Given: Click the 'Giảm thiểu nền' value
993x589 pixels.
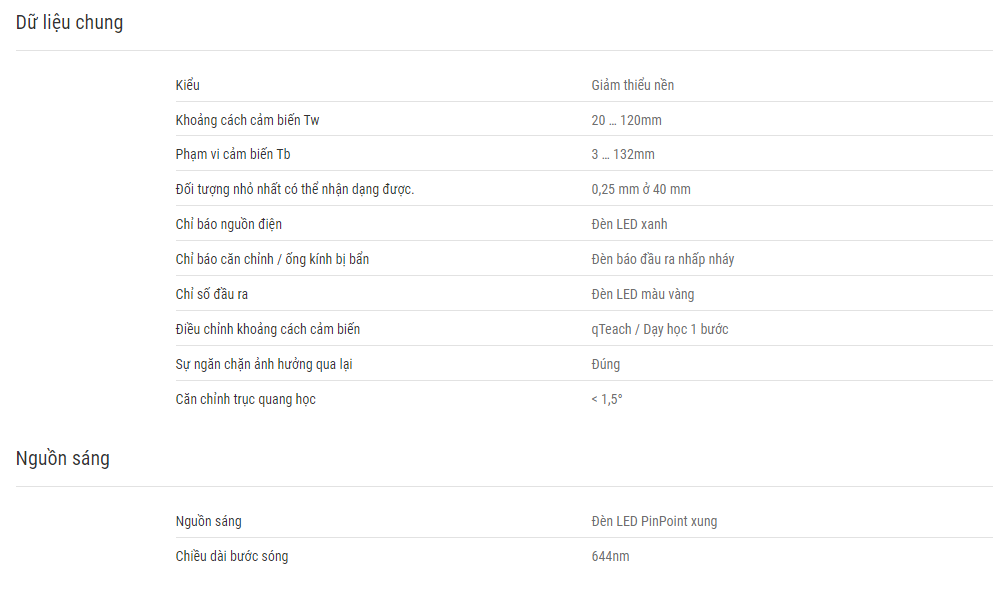Looking at the screenshot, I should point(633,85).
